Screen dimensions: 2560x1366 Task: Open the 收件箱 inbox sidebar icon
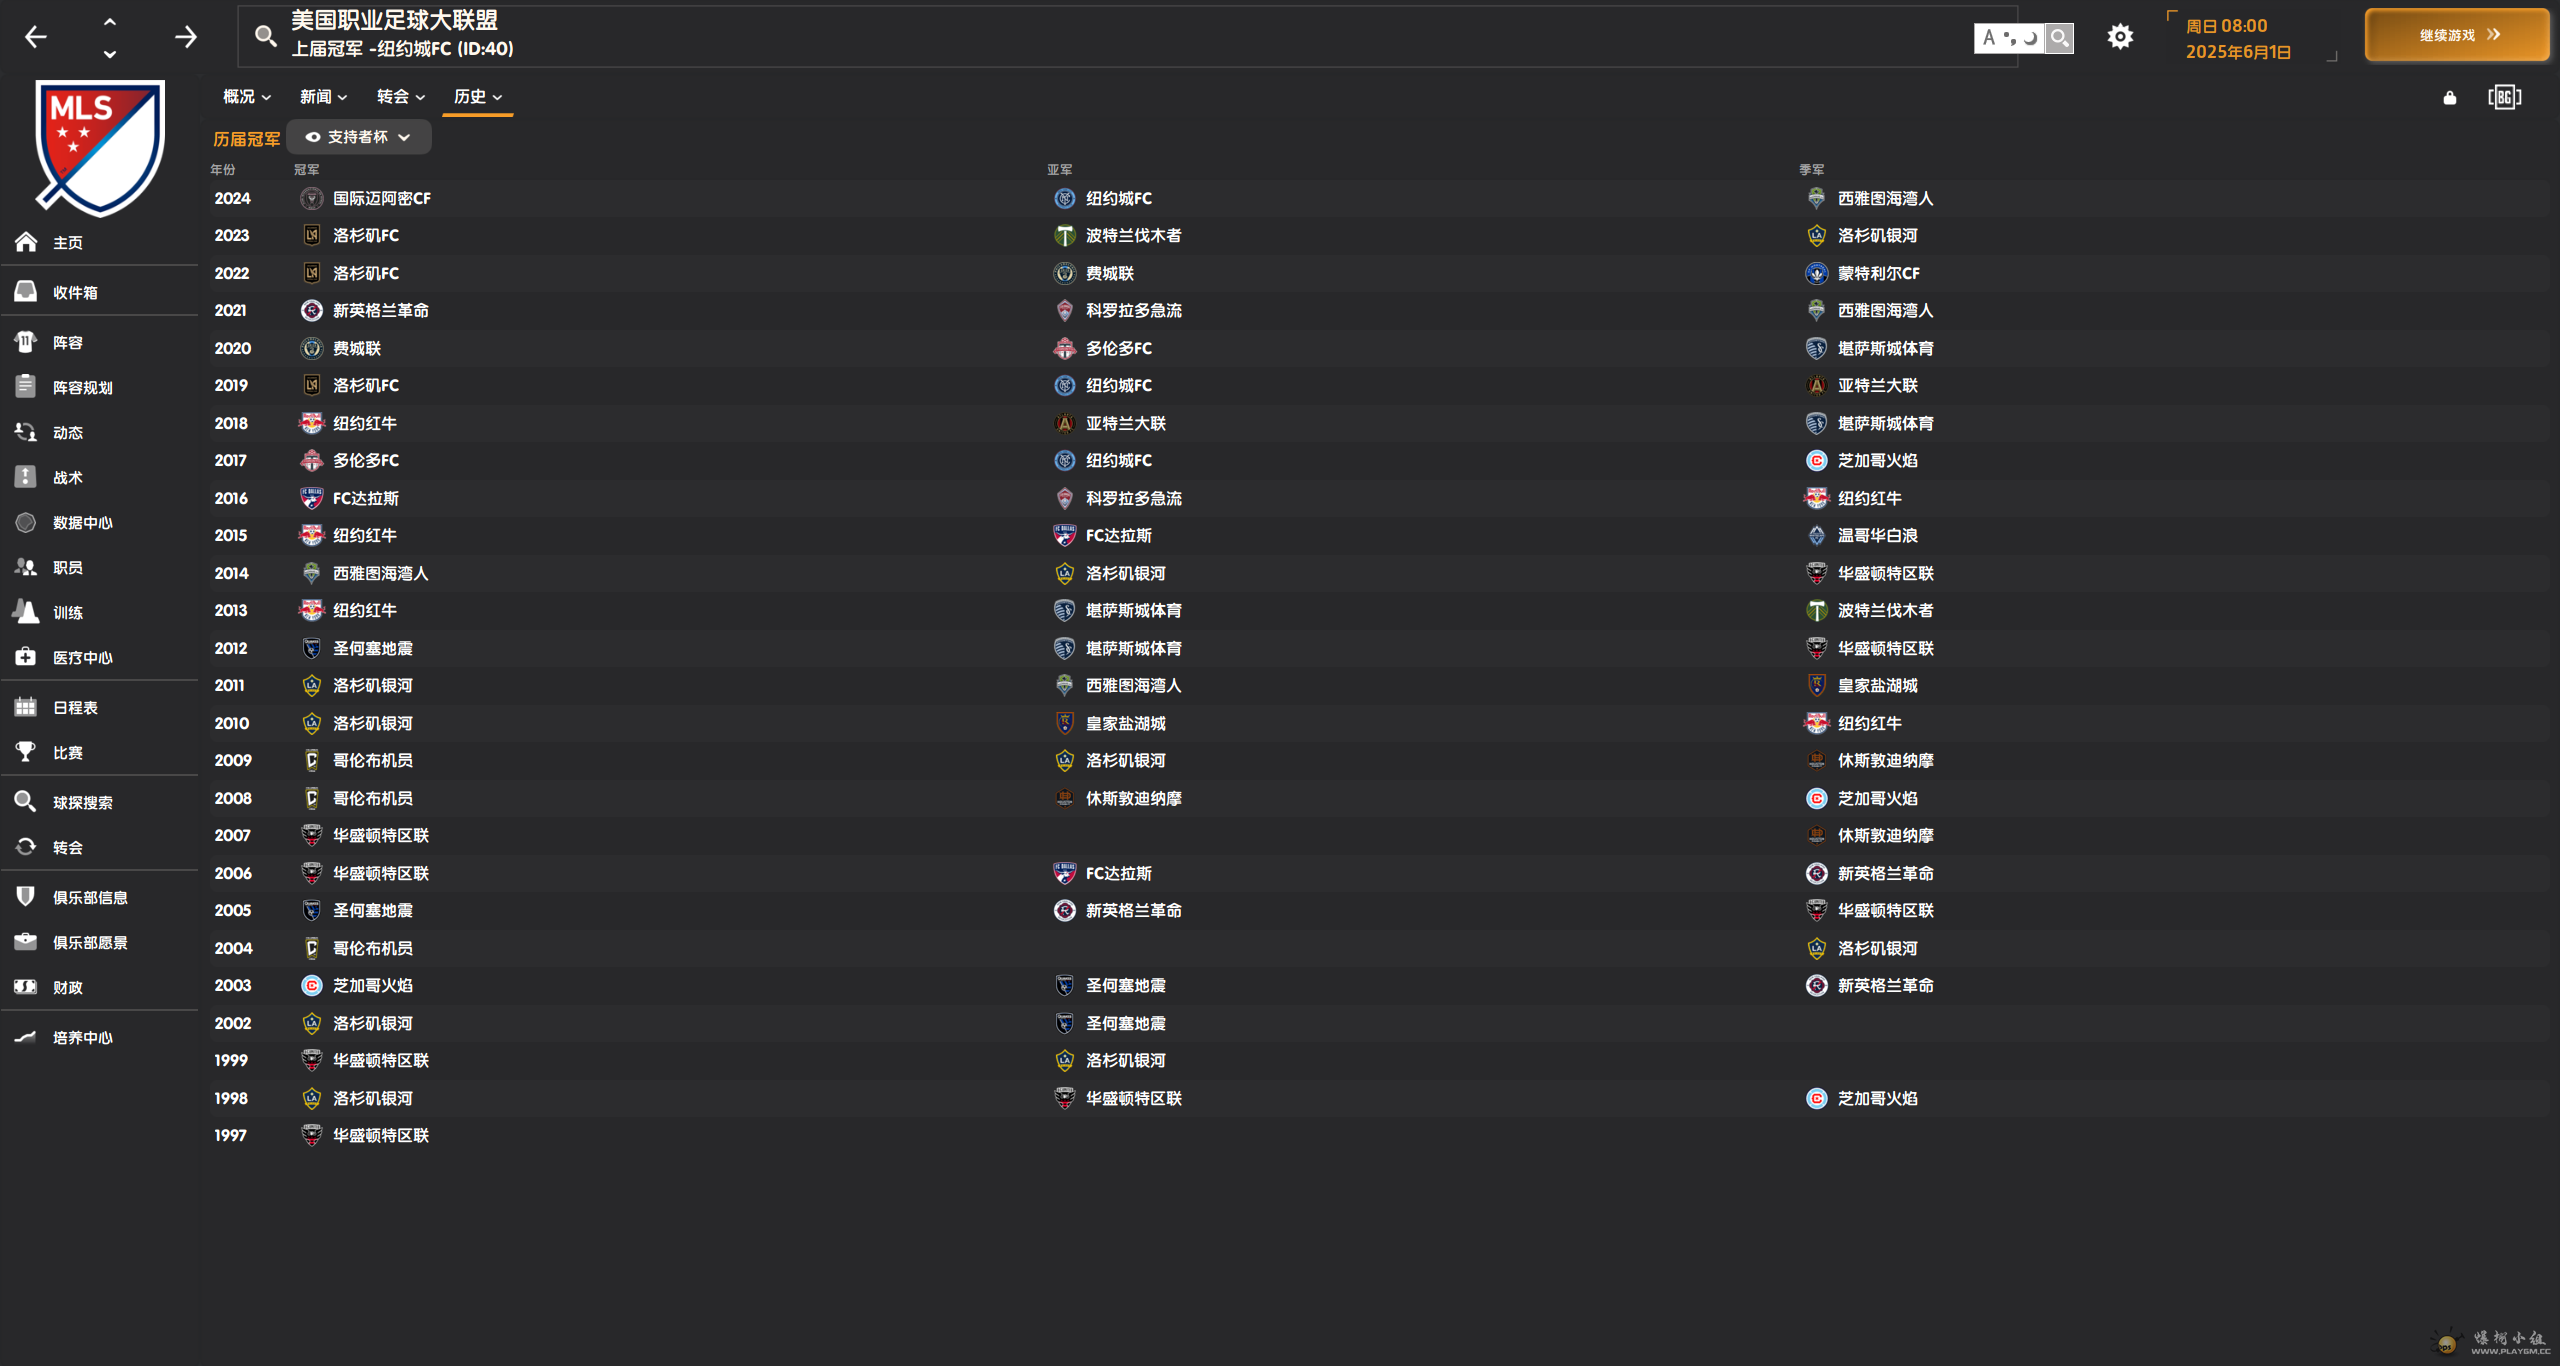click(x=26, y=292)
